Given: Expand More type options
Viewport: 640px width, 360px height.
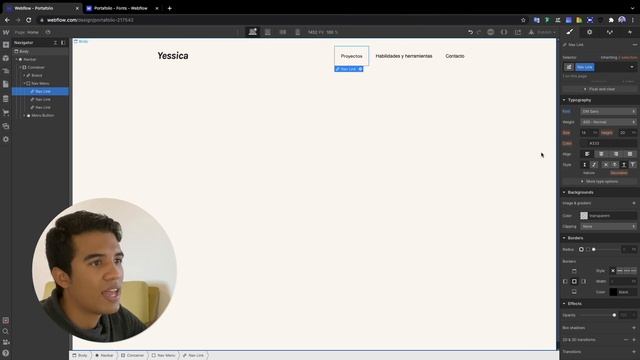Looking at the screenshot, I should (599, 181).
